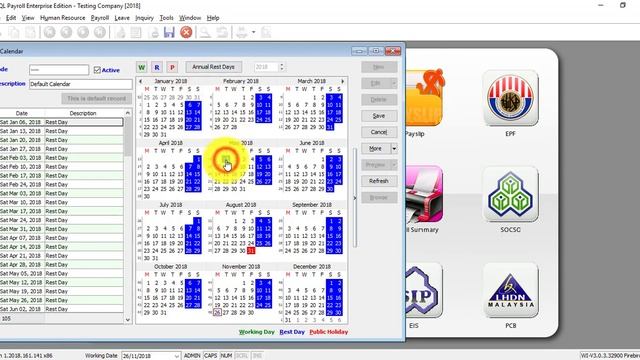The image size is (640, 360).
Task: Click the Save button in Calendar dialog
Action: pos(379,116)
